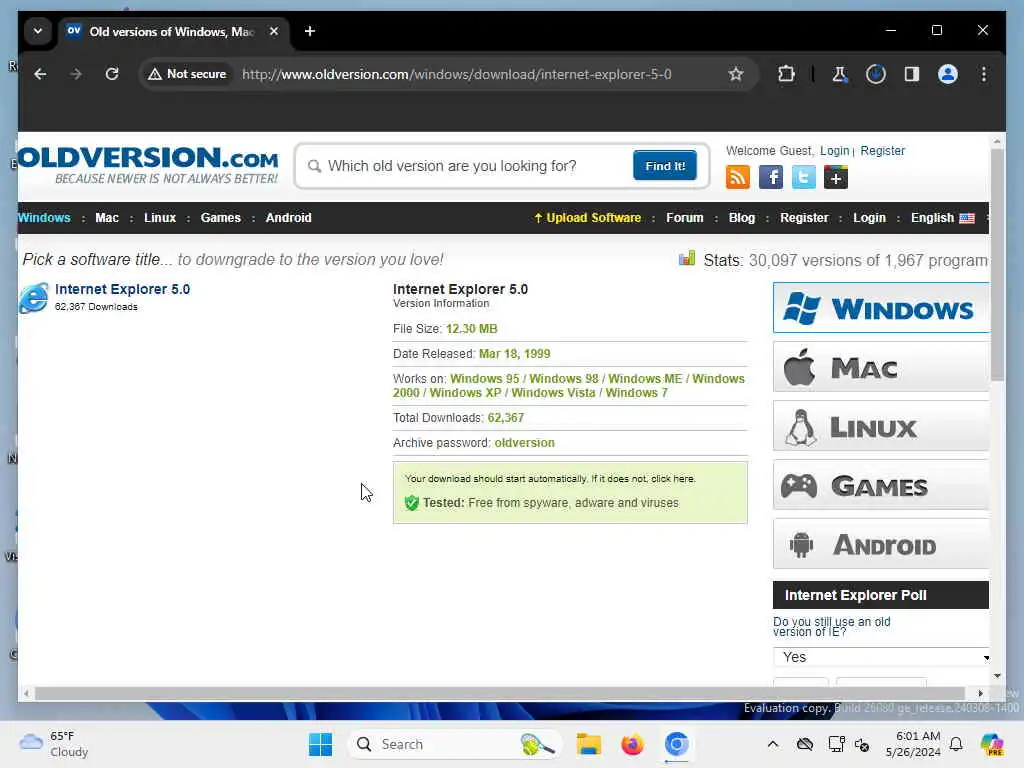Open the weather widget showing 65°F Cloudy
Screen dimensions: 1024x768
tap(54, 744)
